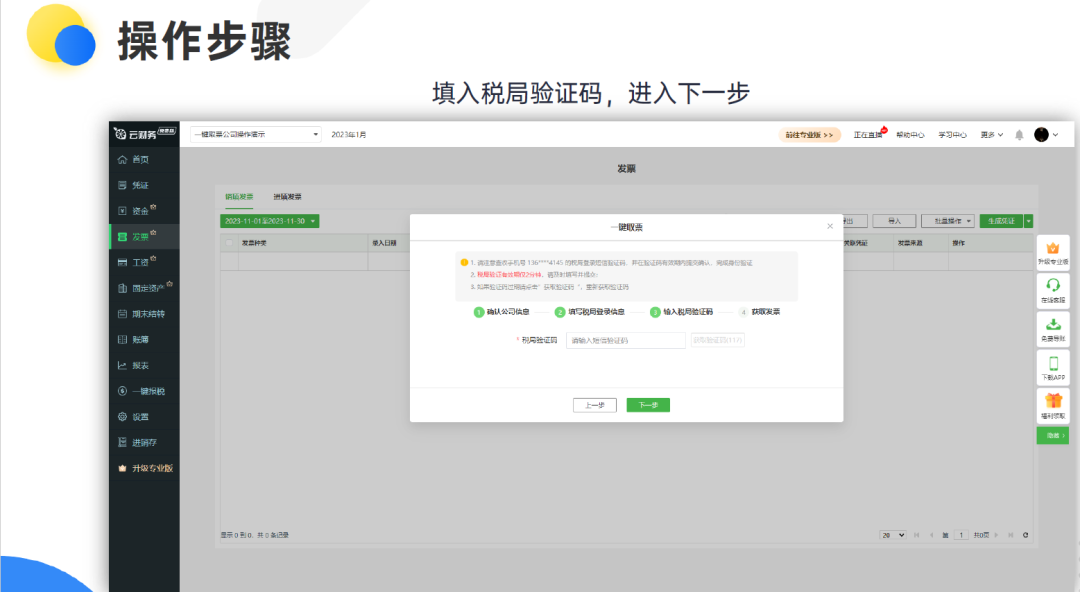Click the 导入 button
The image size is (1080, 592).
tap(894, 221)
